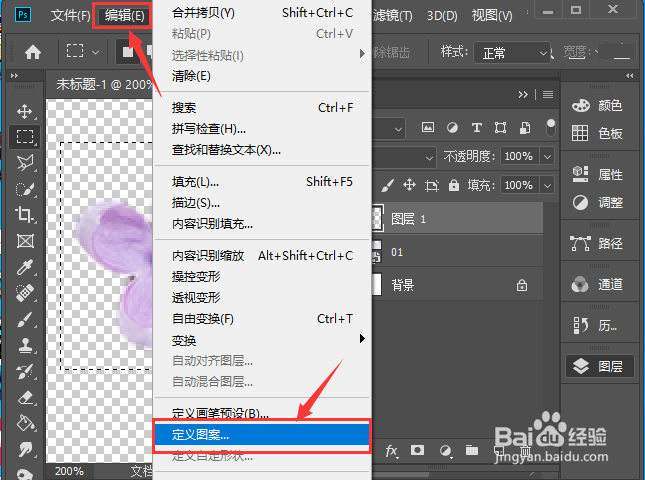Screen dimensions: 645x480
Task: Open the Layers panel options menu
Action: click(x=548, y=95)
